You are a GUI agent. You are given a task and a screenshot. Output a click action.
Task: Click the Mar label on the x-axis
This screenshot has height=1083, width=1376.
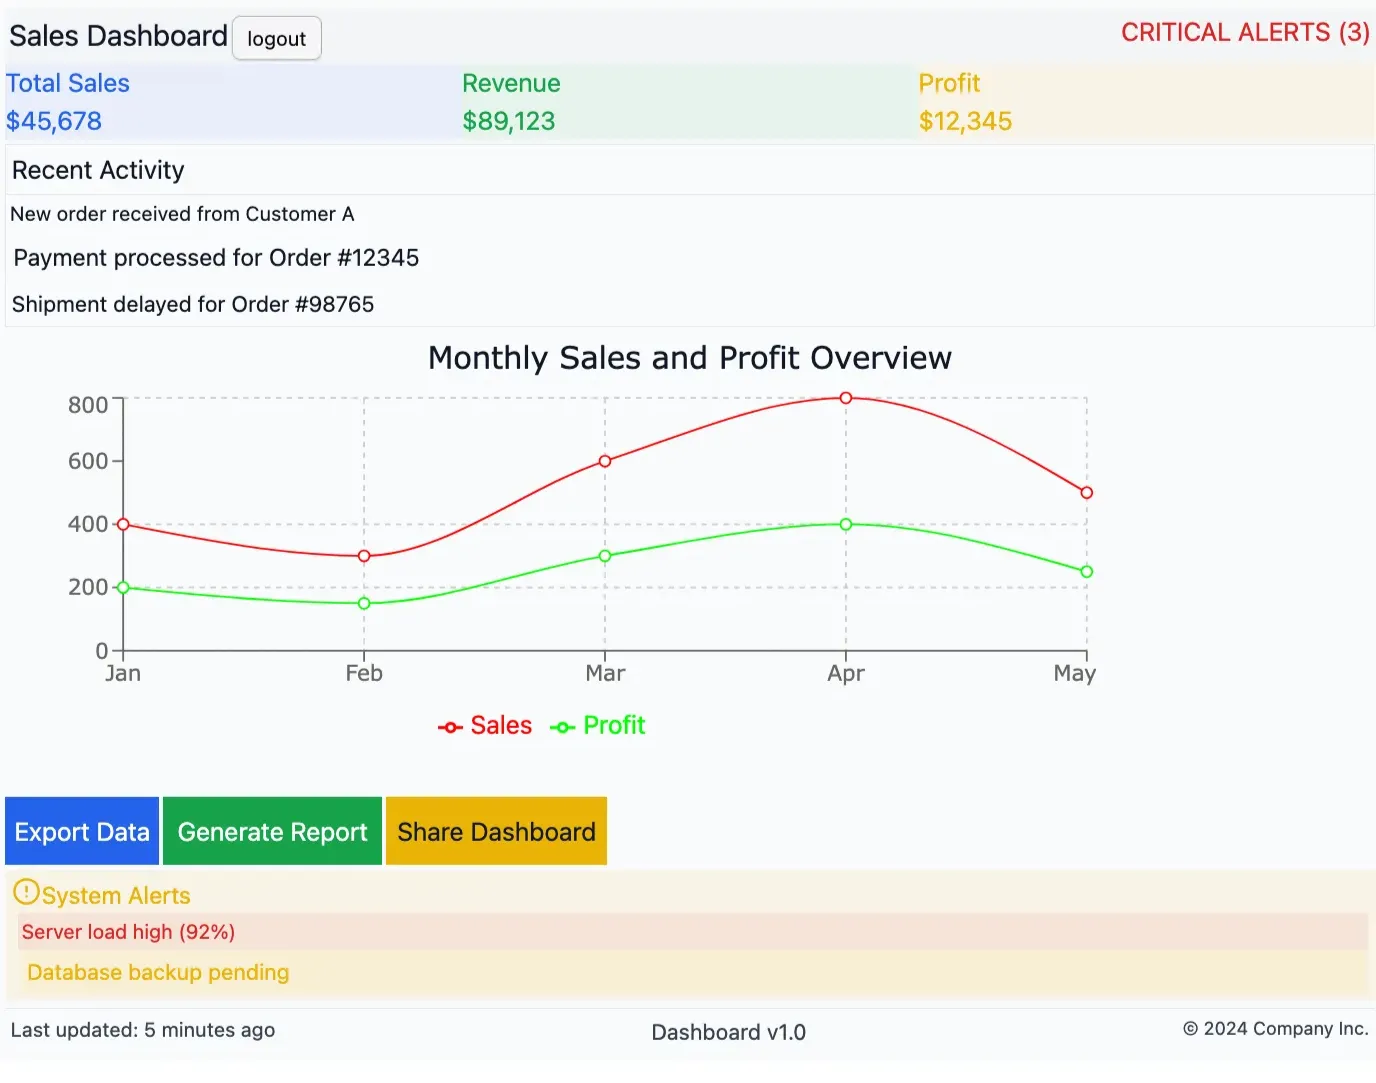coord(605,673)
